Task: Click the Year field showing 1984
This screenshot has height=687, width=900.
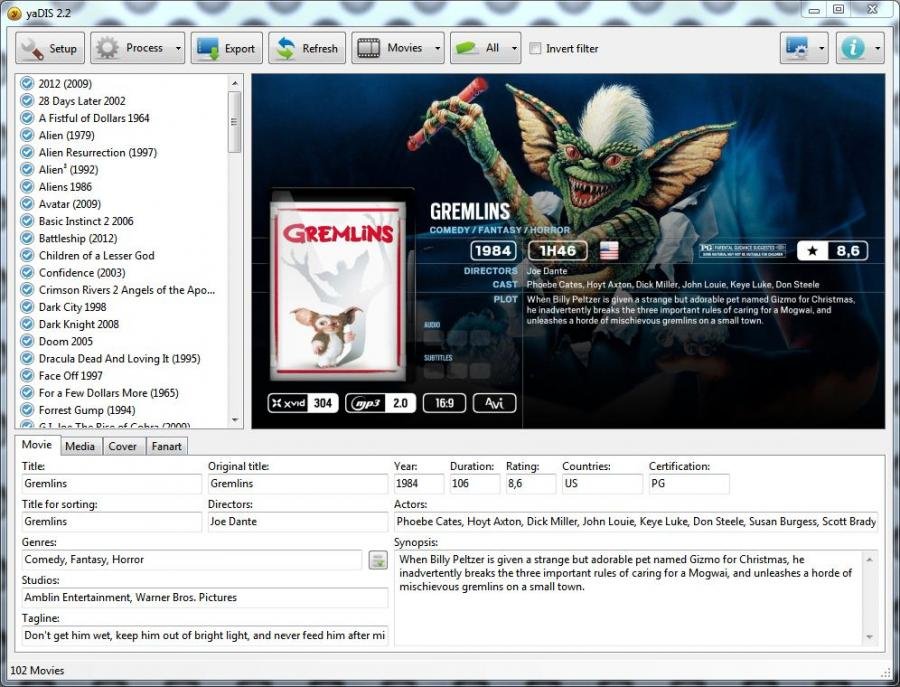Action: [x=419, y=484]
